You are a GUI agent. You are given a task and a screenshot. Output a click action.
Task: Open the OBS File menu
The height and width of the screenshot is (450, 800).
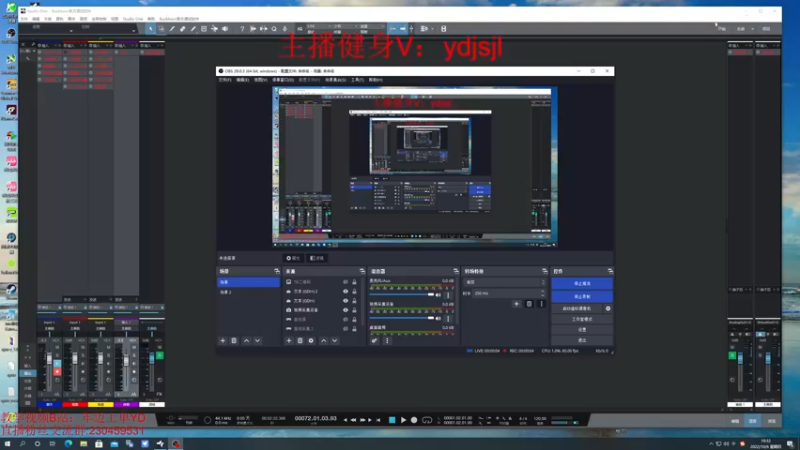point(225,80)
